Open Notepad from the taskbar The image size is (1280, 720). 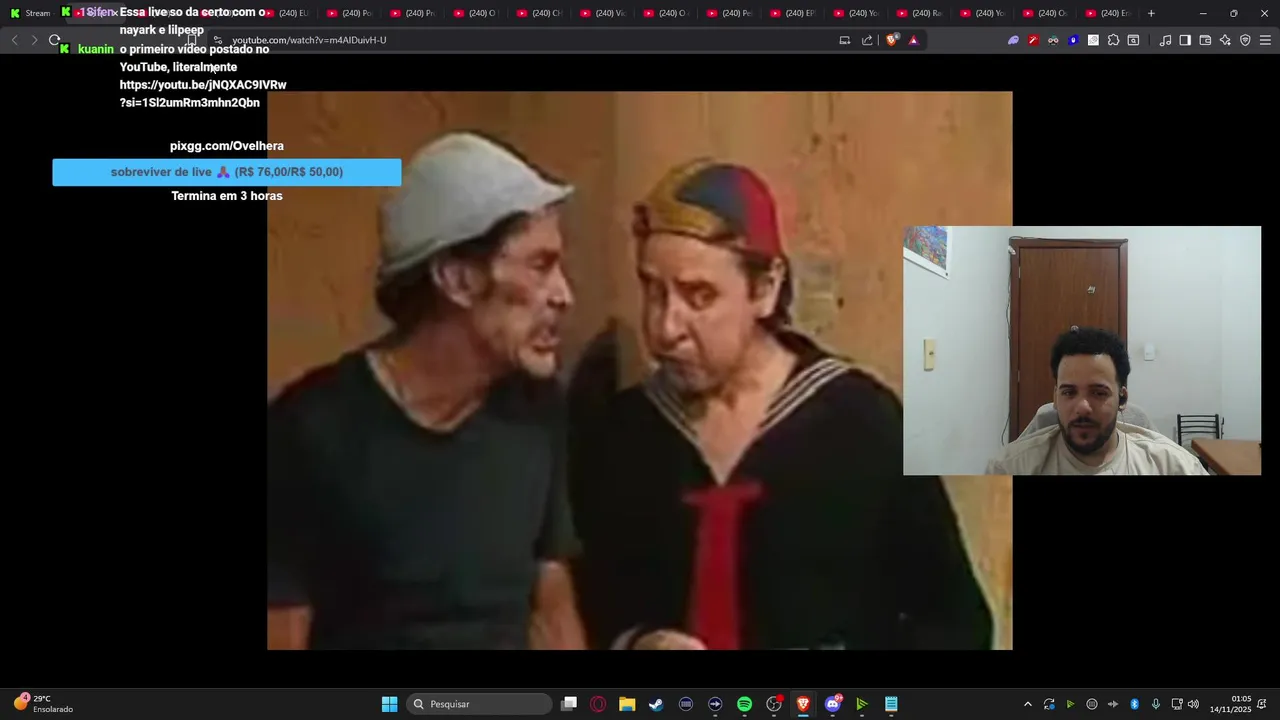click(x=891, y=704)
